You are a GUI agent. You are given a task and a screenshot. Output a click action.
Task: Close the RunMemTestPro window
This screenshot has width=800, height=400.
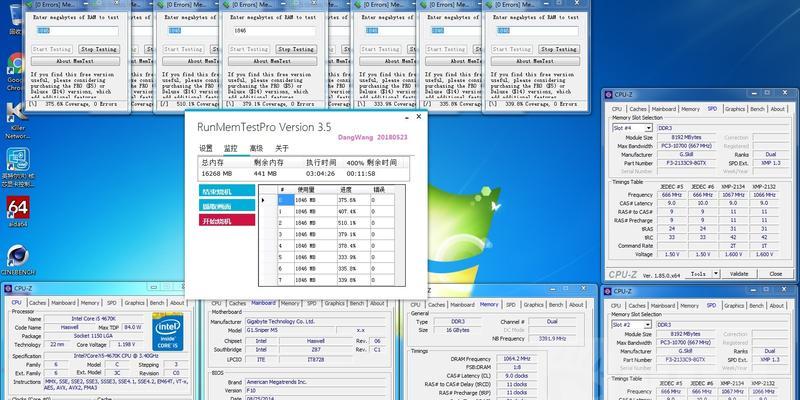tap(419, 117)
